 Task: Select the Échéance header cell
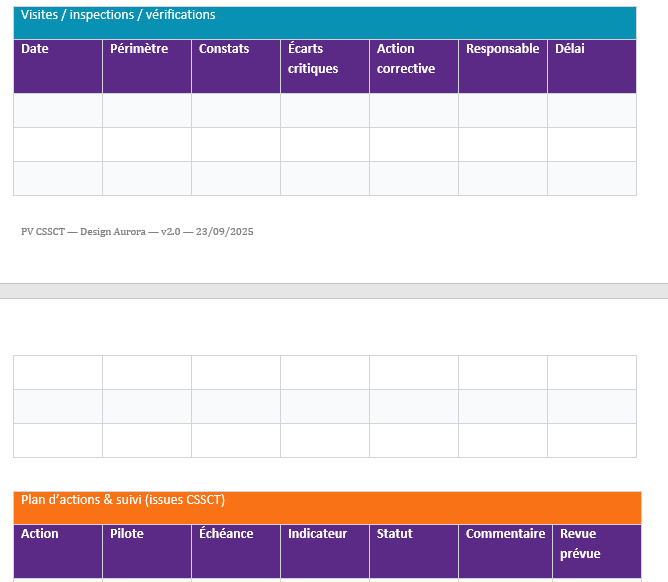pyautogui.click(x=235, y=551)
